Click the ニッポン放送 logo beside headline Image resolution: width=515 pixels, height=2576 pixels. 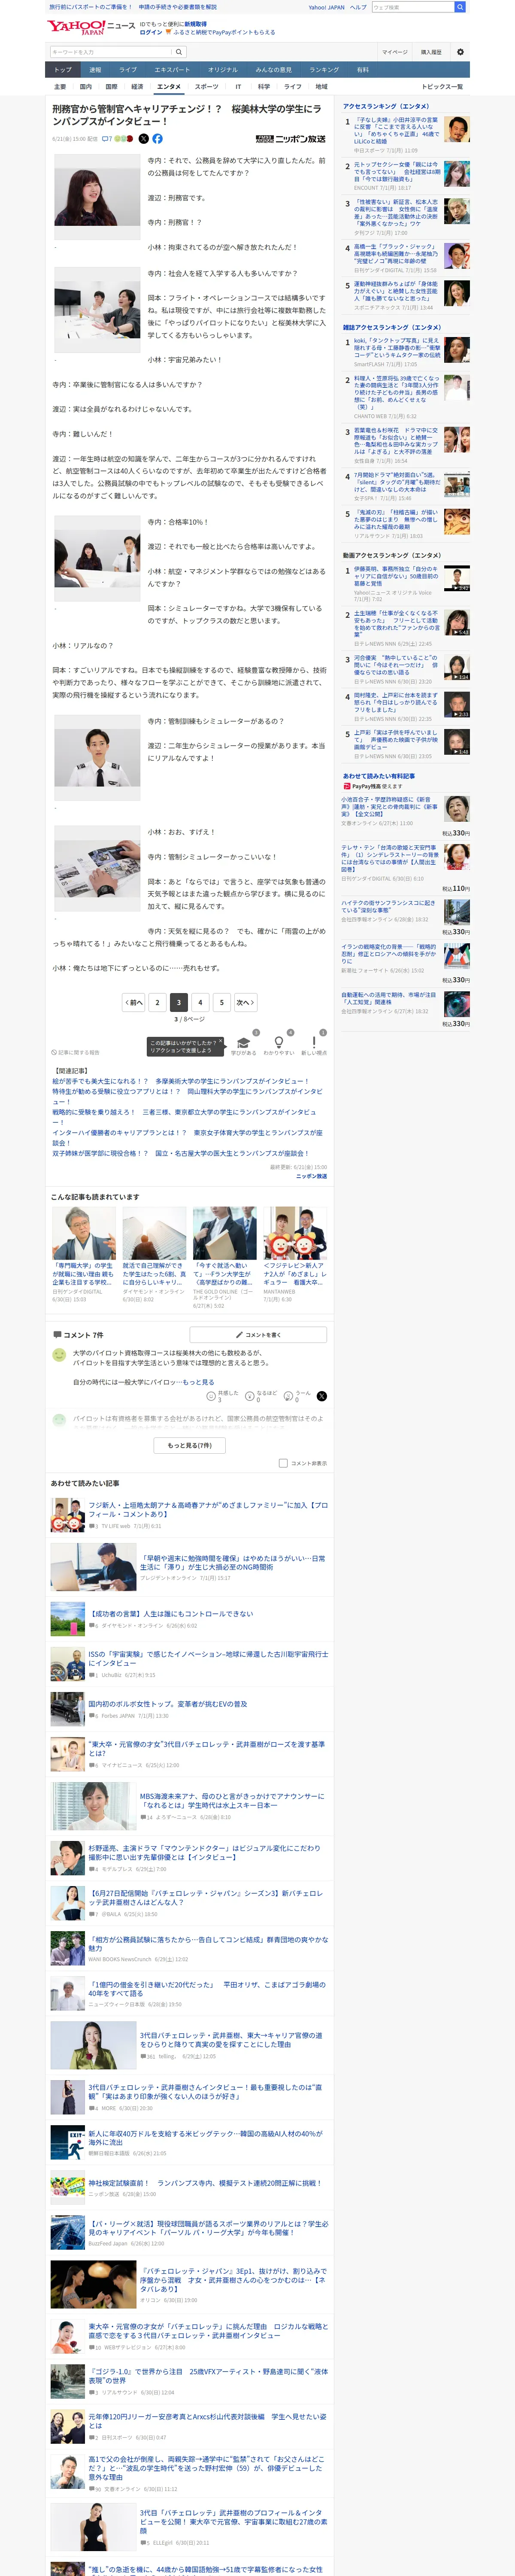pos(291,139)
